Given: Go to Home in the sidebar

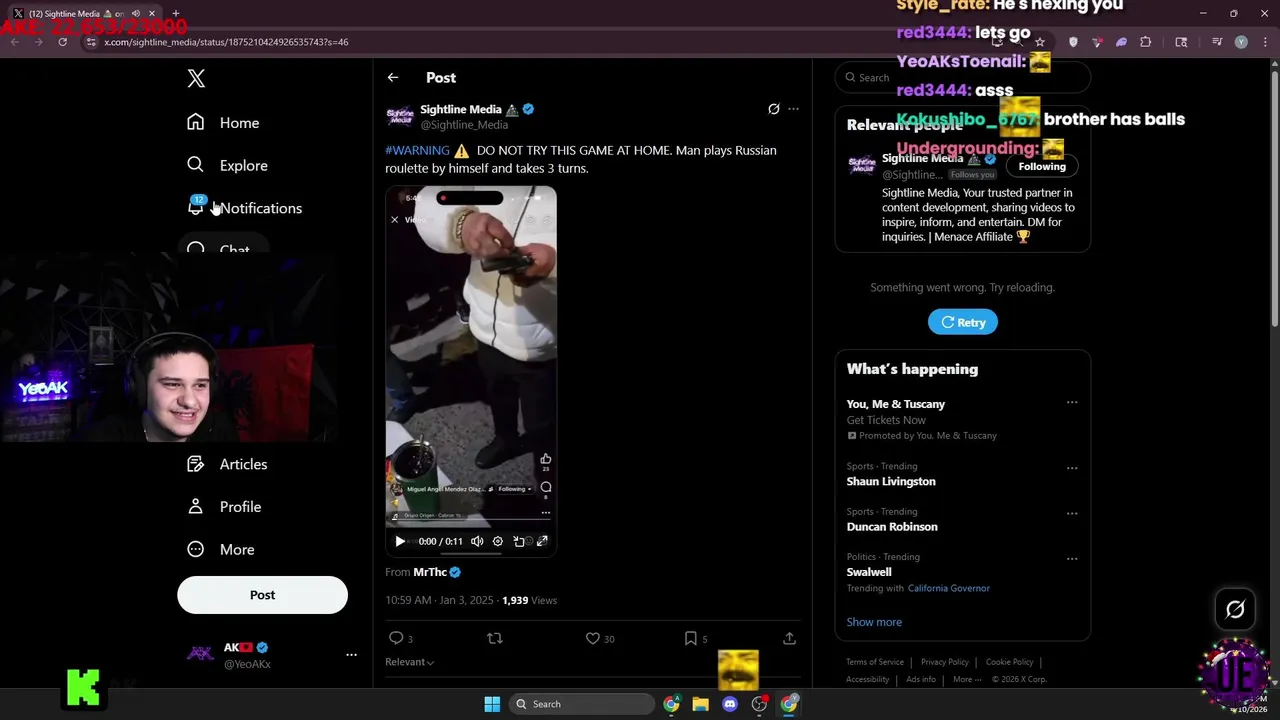Looking at the screenshot, I should point(223,122).
